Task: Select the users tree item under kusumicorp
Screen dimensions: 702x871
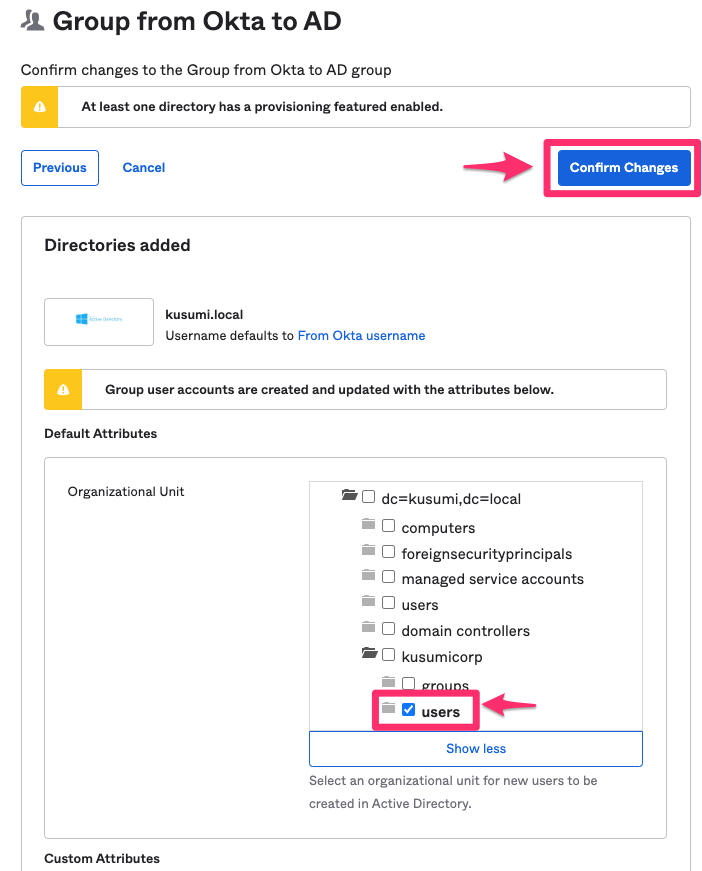Action: (441, 710)
